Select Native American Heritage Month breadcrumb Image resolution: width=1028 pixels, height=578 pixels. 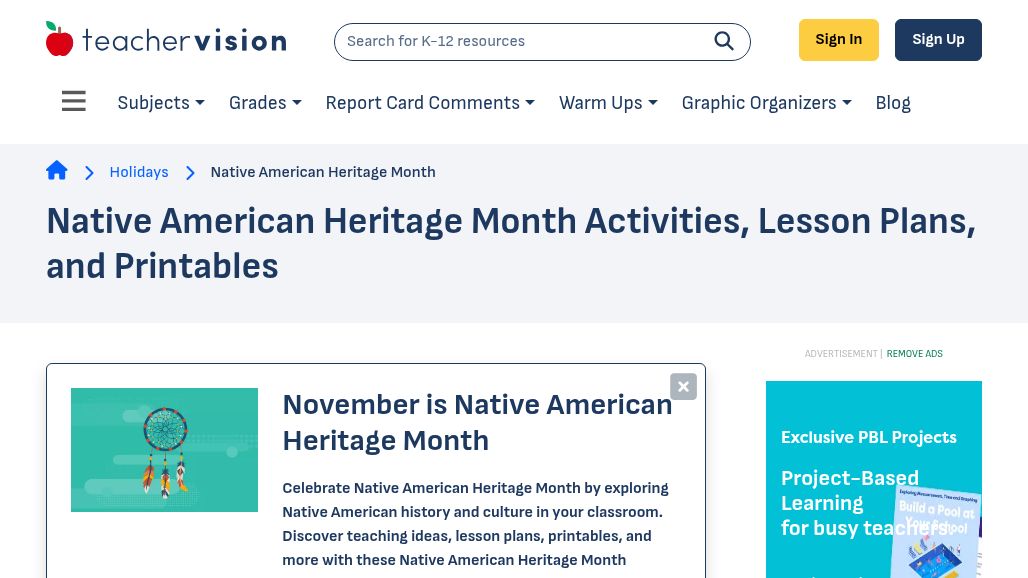pos(322,172)
